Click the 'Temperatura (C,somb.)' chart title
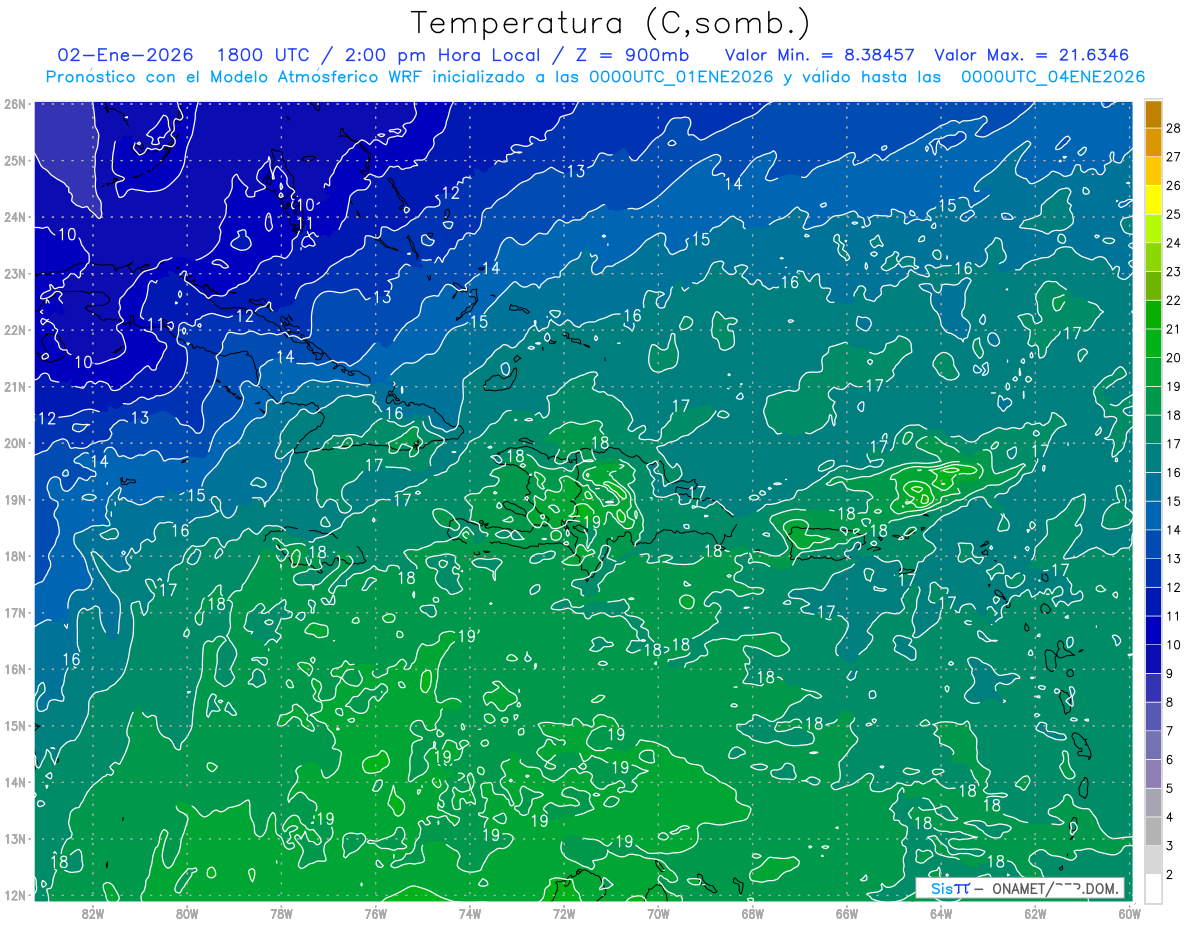This screenshot has height=927, width=1200. point(610,24)
